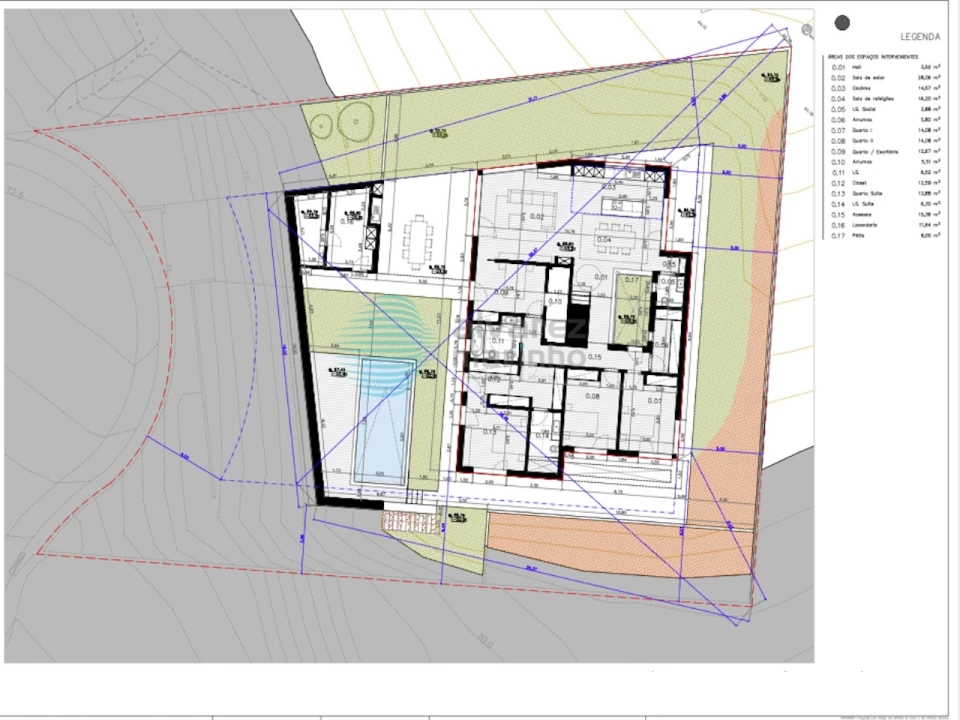Click room label 0.02 on the floor plan
The width and height of the screenshot is (960, 720).
[x=536, y=217]
